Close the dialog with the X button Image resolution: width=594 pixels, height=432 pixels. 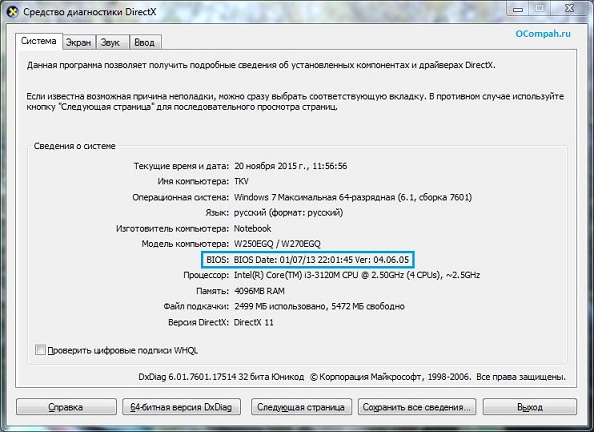[569, 8]
